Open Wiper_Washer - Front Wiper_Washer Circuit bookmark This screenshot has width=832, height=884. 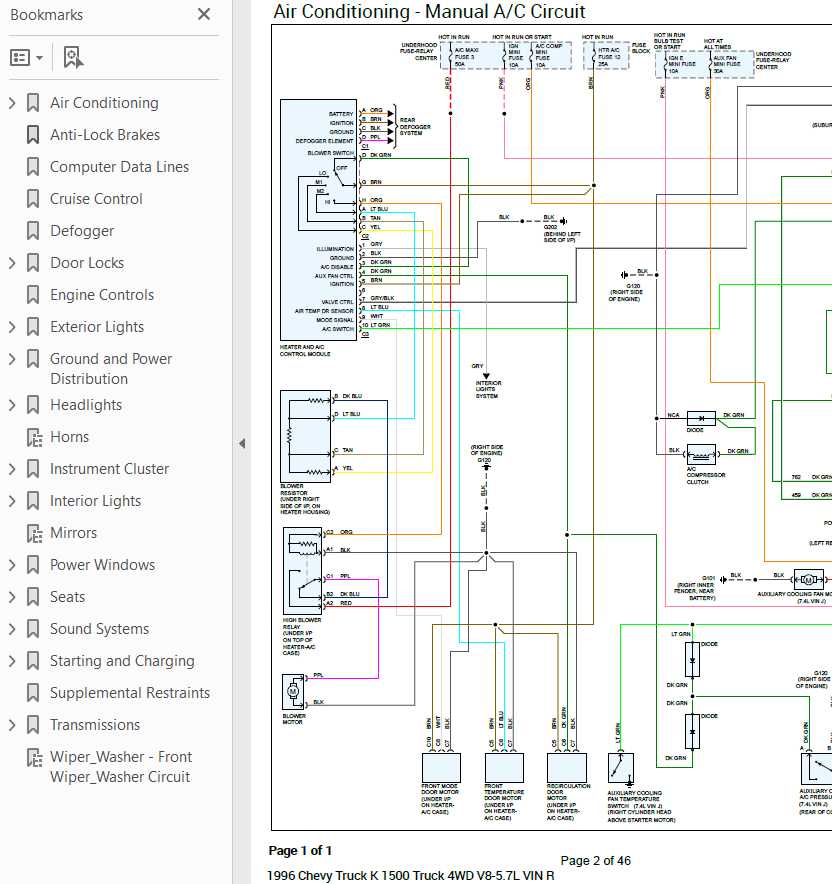[x=121, y=767]
